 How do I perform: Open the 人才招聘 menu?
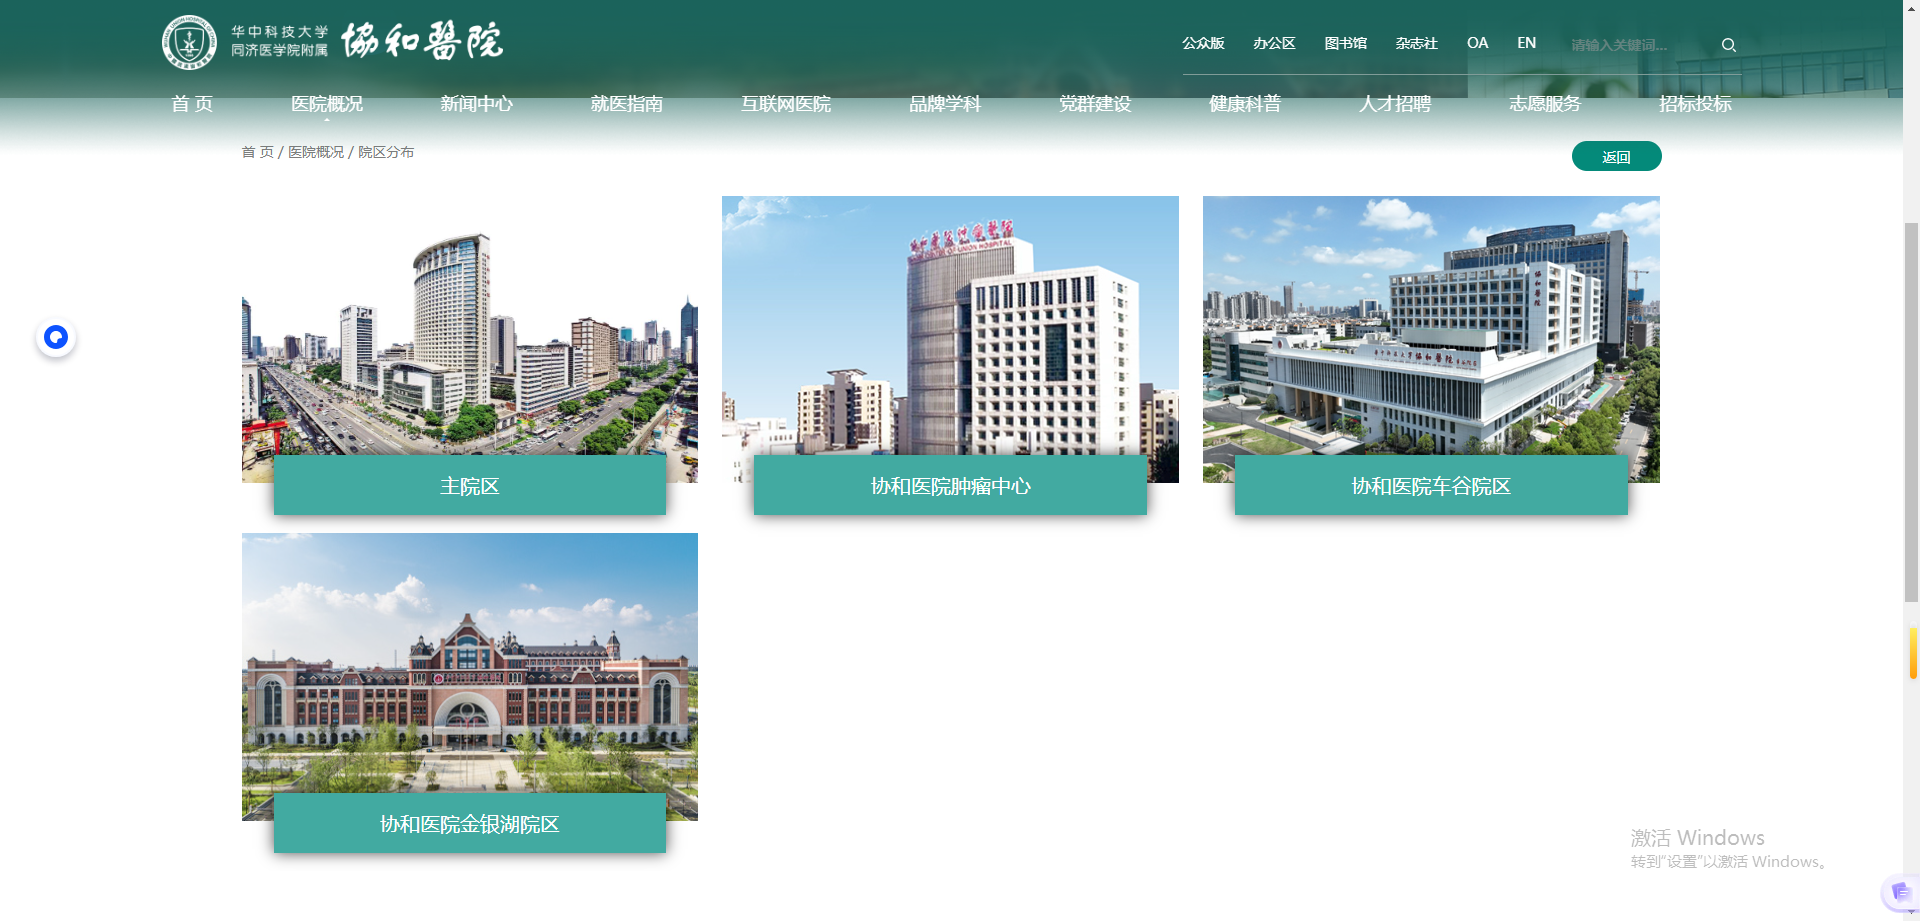(x=1395, y=104)
